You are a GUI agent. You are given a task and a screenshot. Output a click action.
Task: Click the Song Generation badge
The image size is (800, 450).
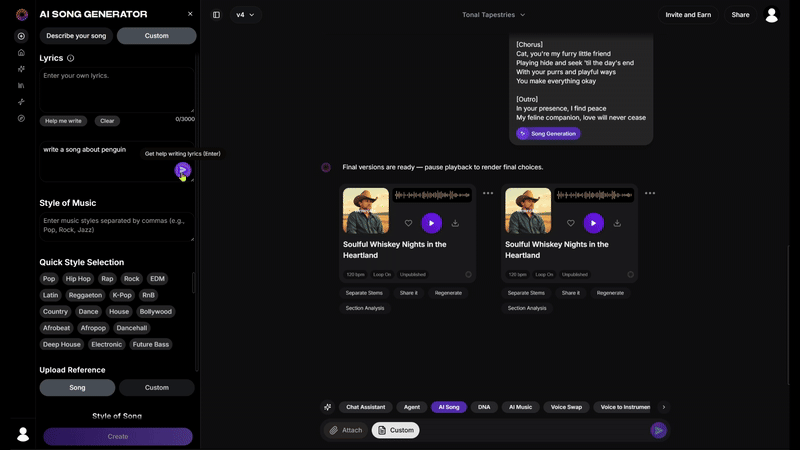click(548, 134)
